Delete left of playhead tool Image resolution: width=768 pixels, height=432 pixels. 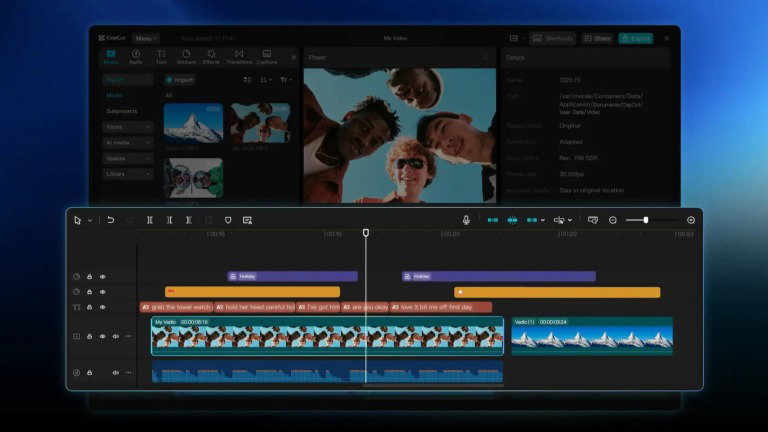169,220
